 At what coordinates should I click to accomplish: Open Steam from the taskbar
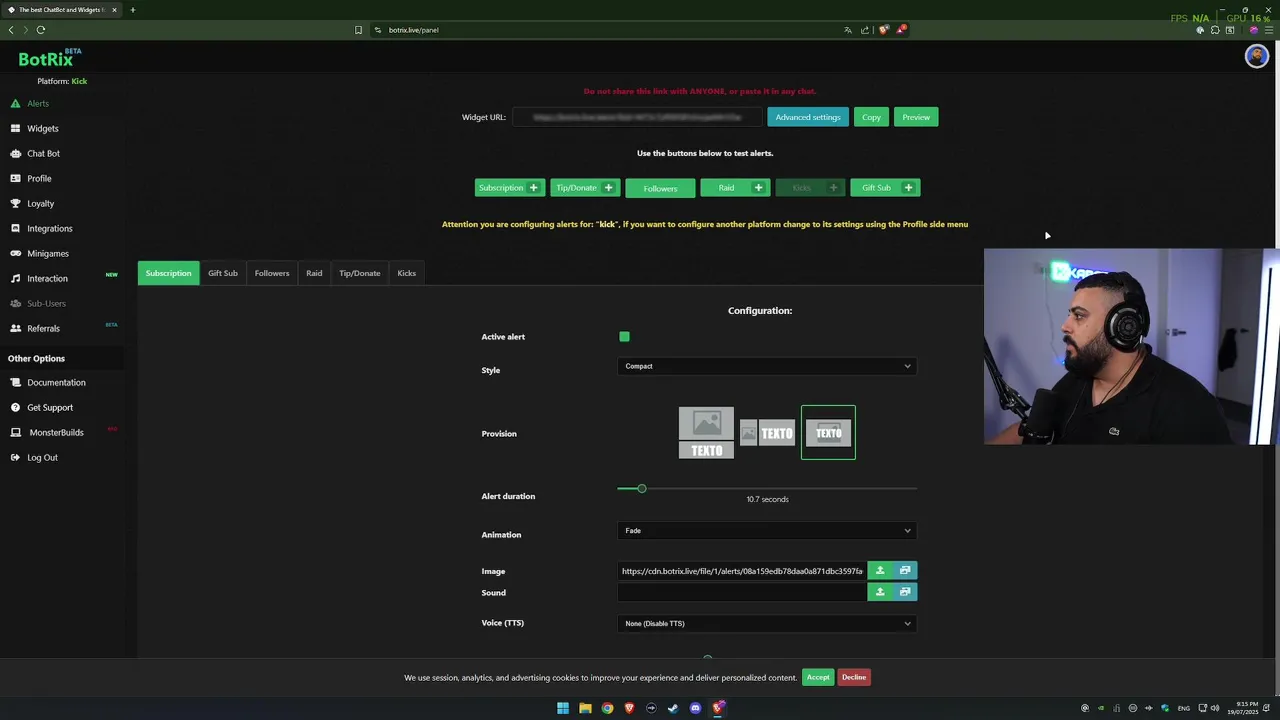tap(673, 709)
